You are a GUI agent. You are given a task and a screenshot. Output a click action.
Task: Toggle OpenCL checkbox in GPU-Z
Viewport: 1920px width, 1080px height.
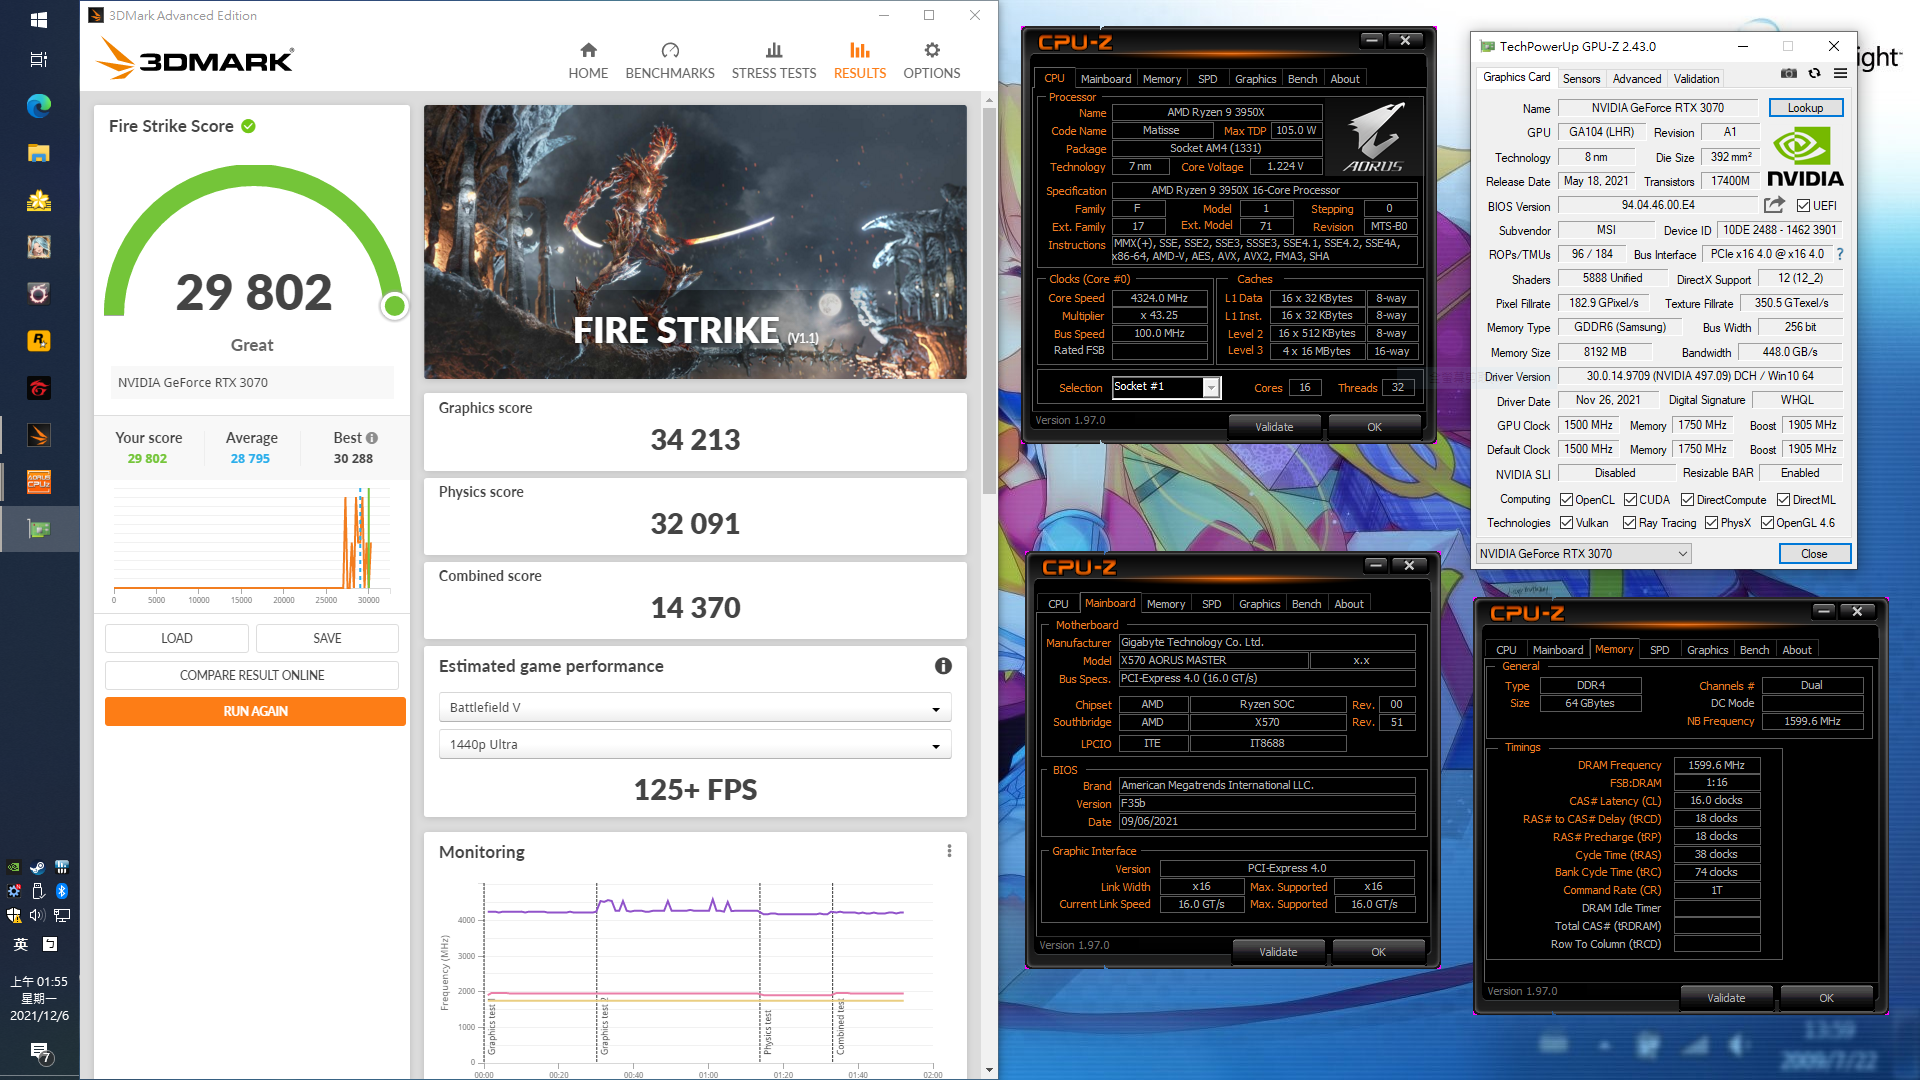click(x=1565, y=500)
